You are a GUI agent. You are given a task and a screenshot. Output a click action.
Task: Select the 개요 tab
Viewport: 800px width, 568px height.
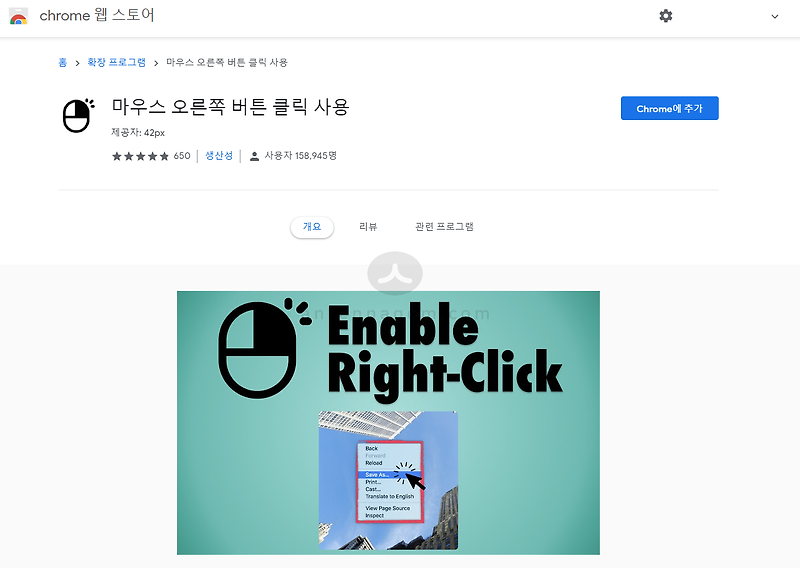[x=312, y=227]
